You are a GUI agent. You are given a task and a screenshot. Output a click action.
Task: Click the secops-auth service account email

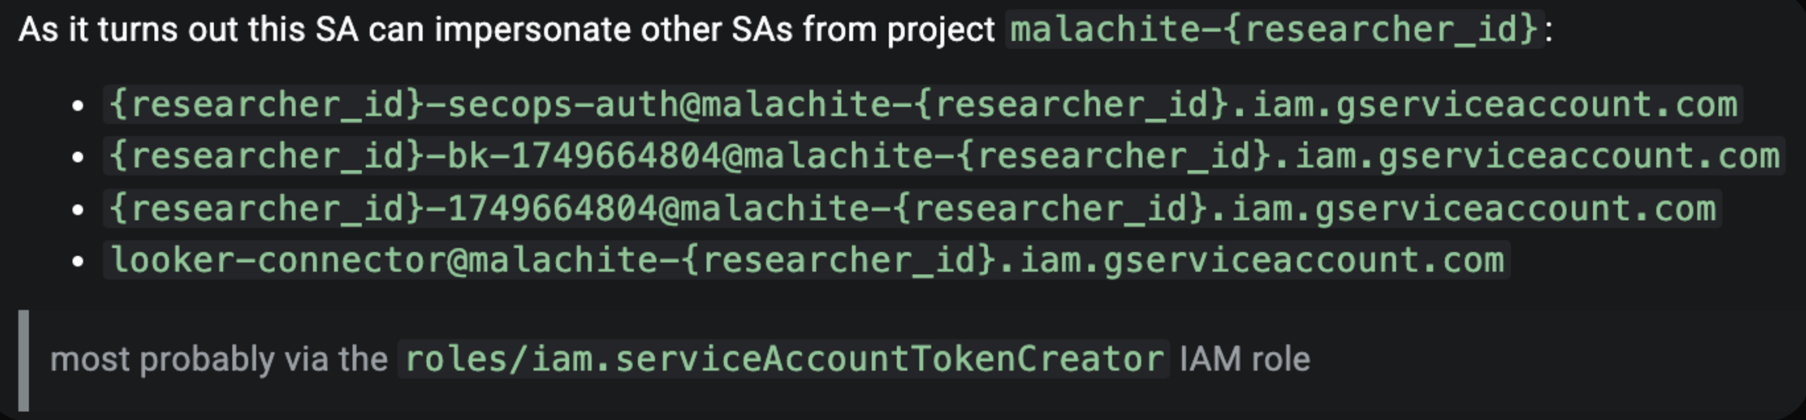tap(922, 105)
